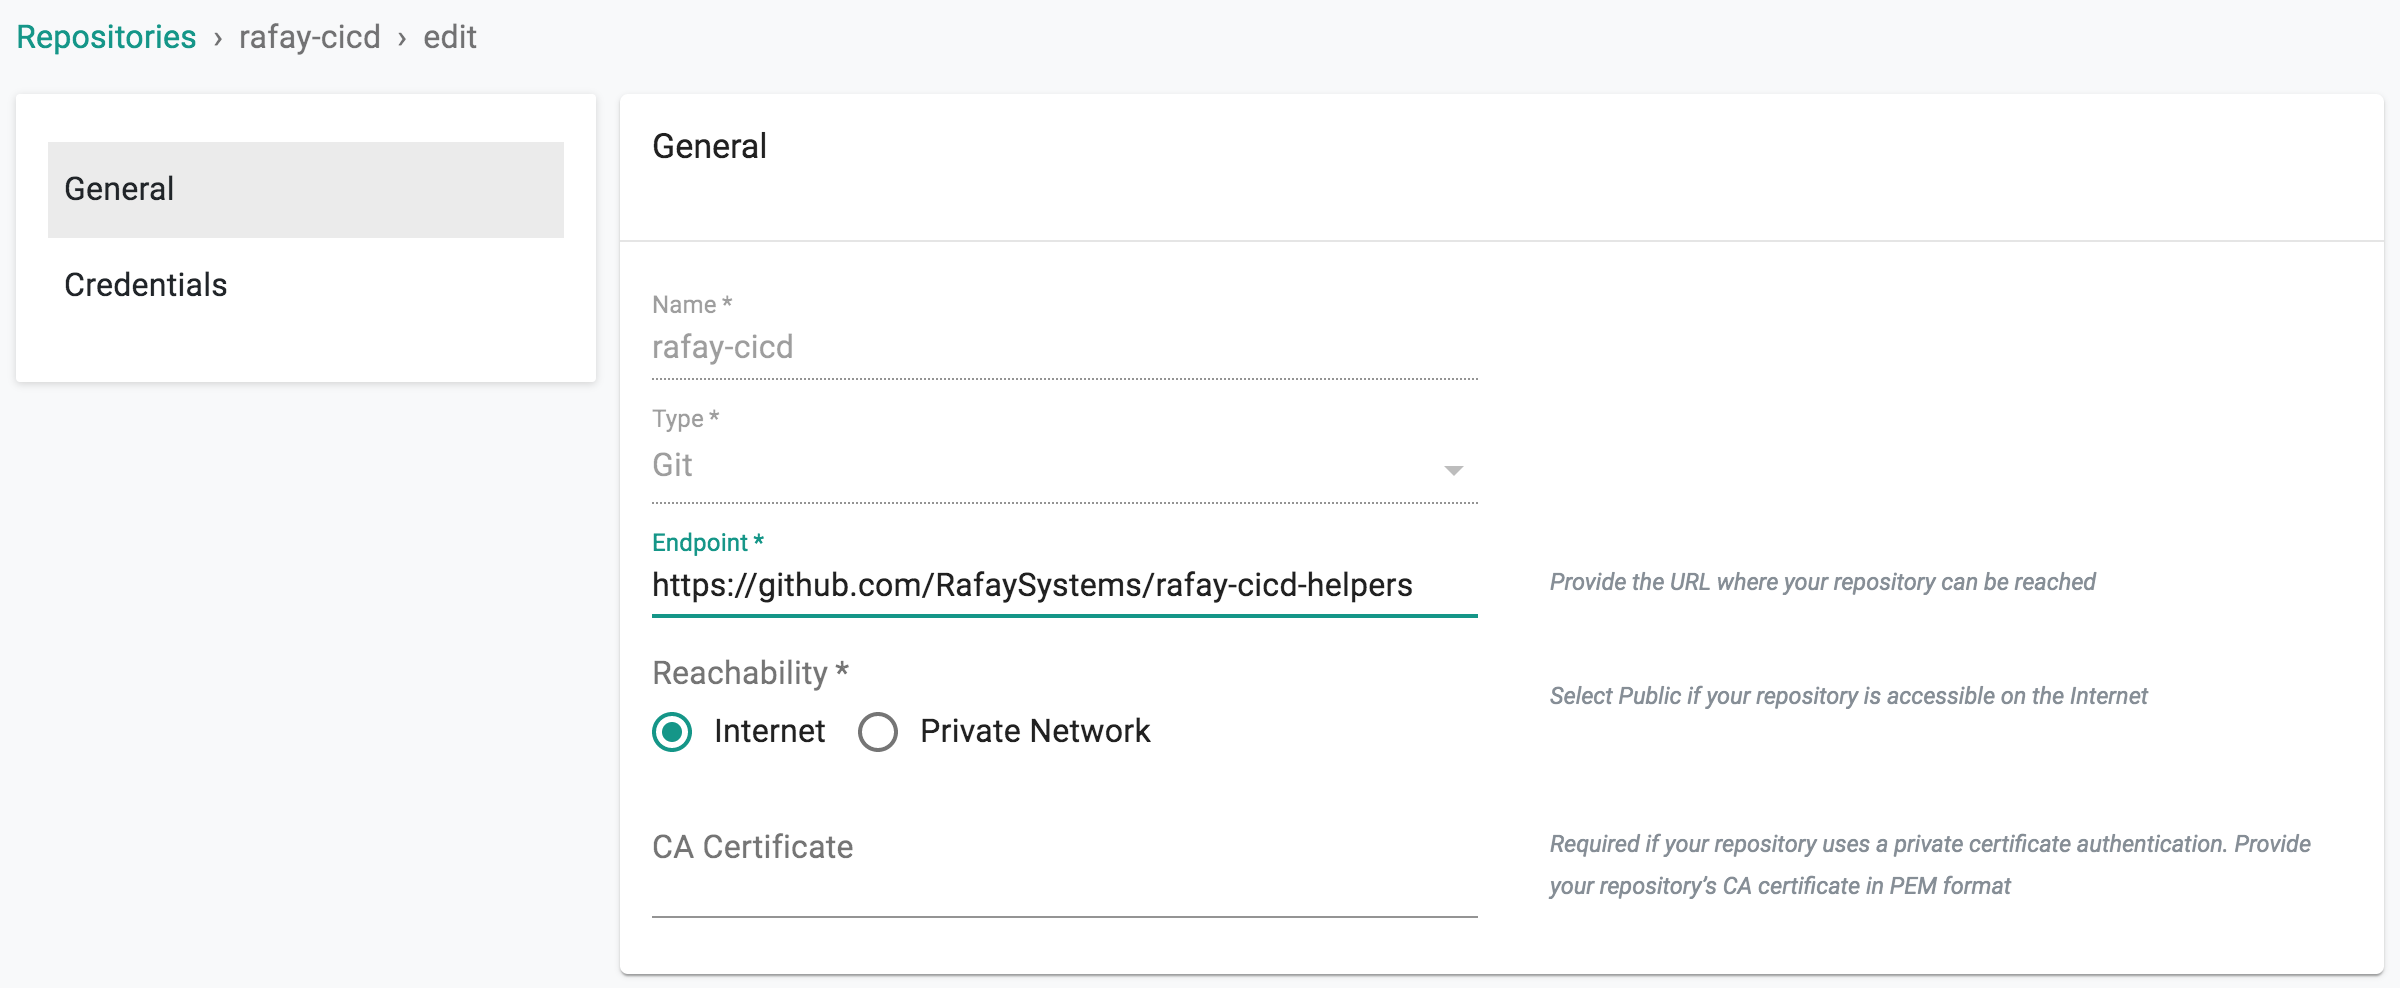Select the Internet radio button

672,732
